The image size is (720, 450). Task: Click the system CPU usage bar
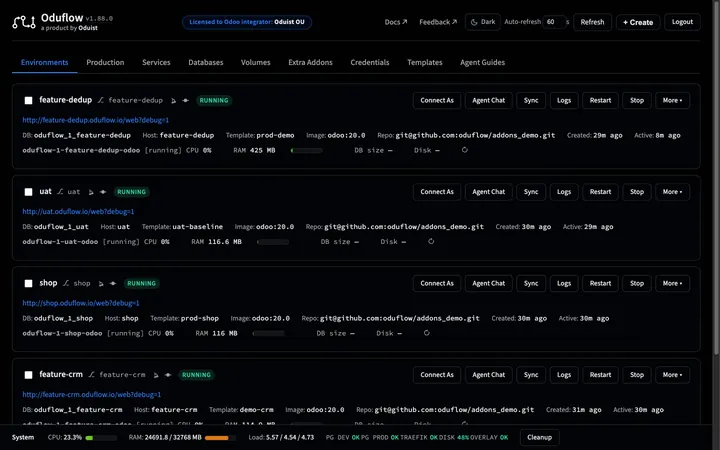point(101,438)
